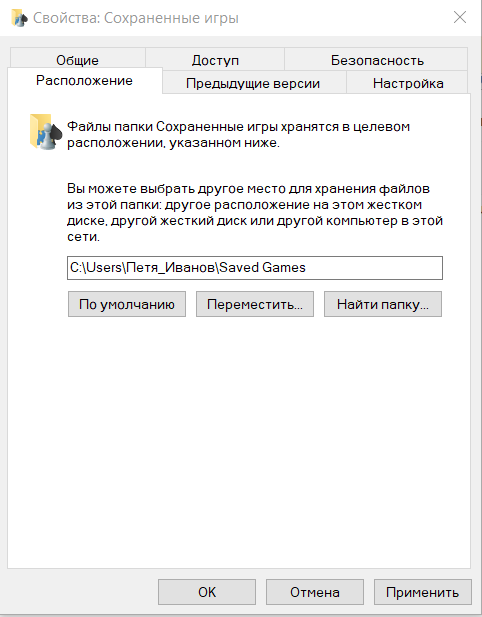Select the Расположение tab
The image size is (482, 617).
point(85,81)
